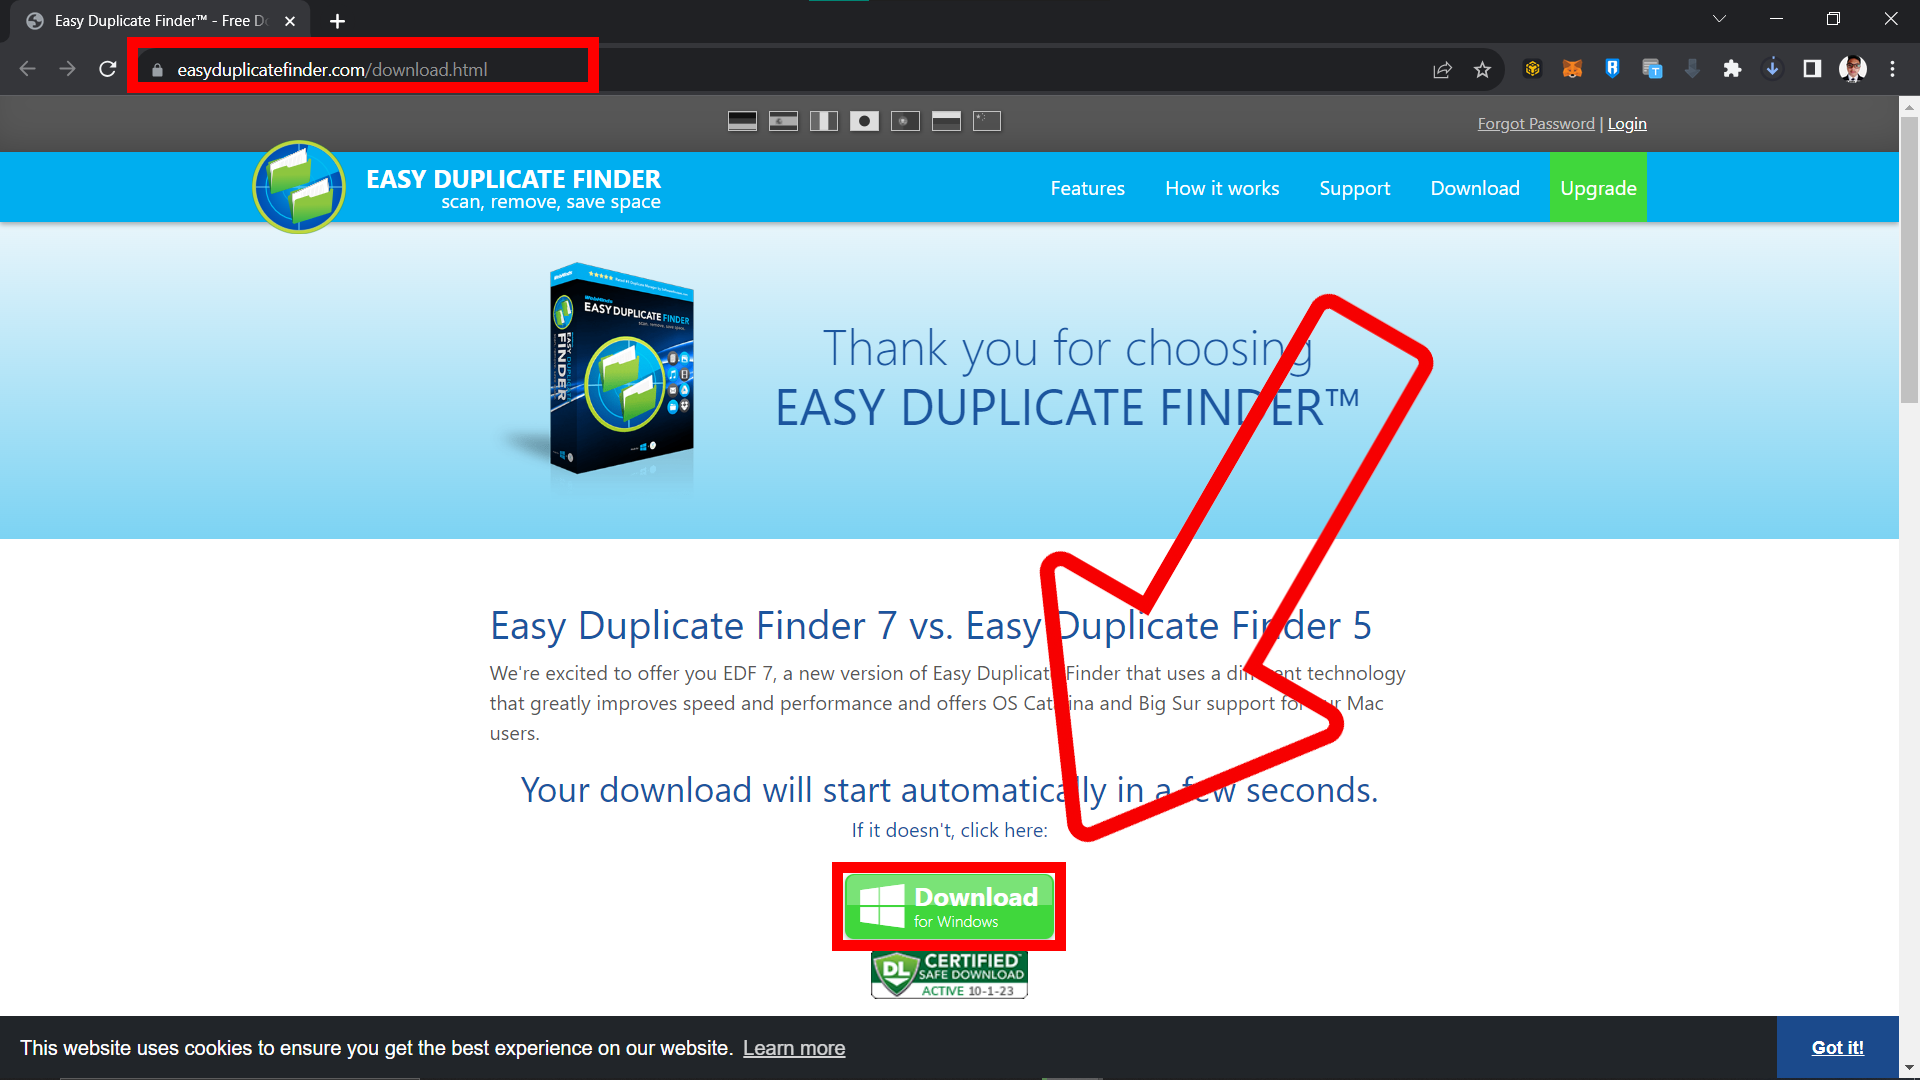Screen dimensions: 1920x1080
Task: Click the How it works menu item
Action: click(x=1221, y=187)
